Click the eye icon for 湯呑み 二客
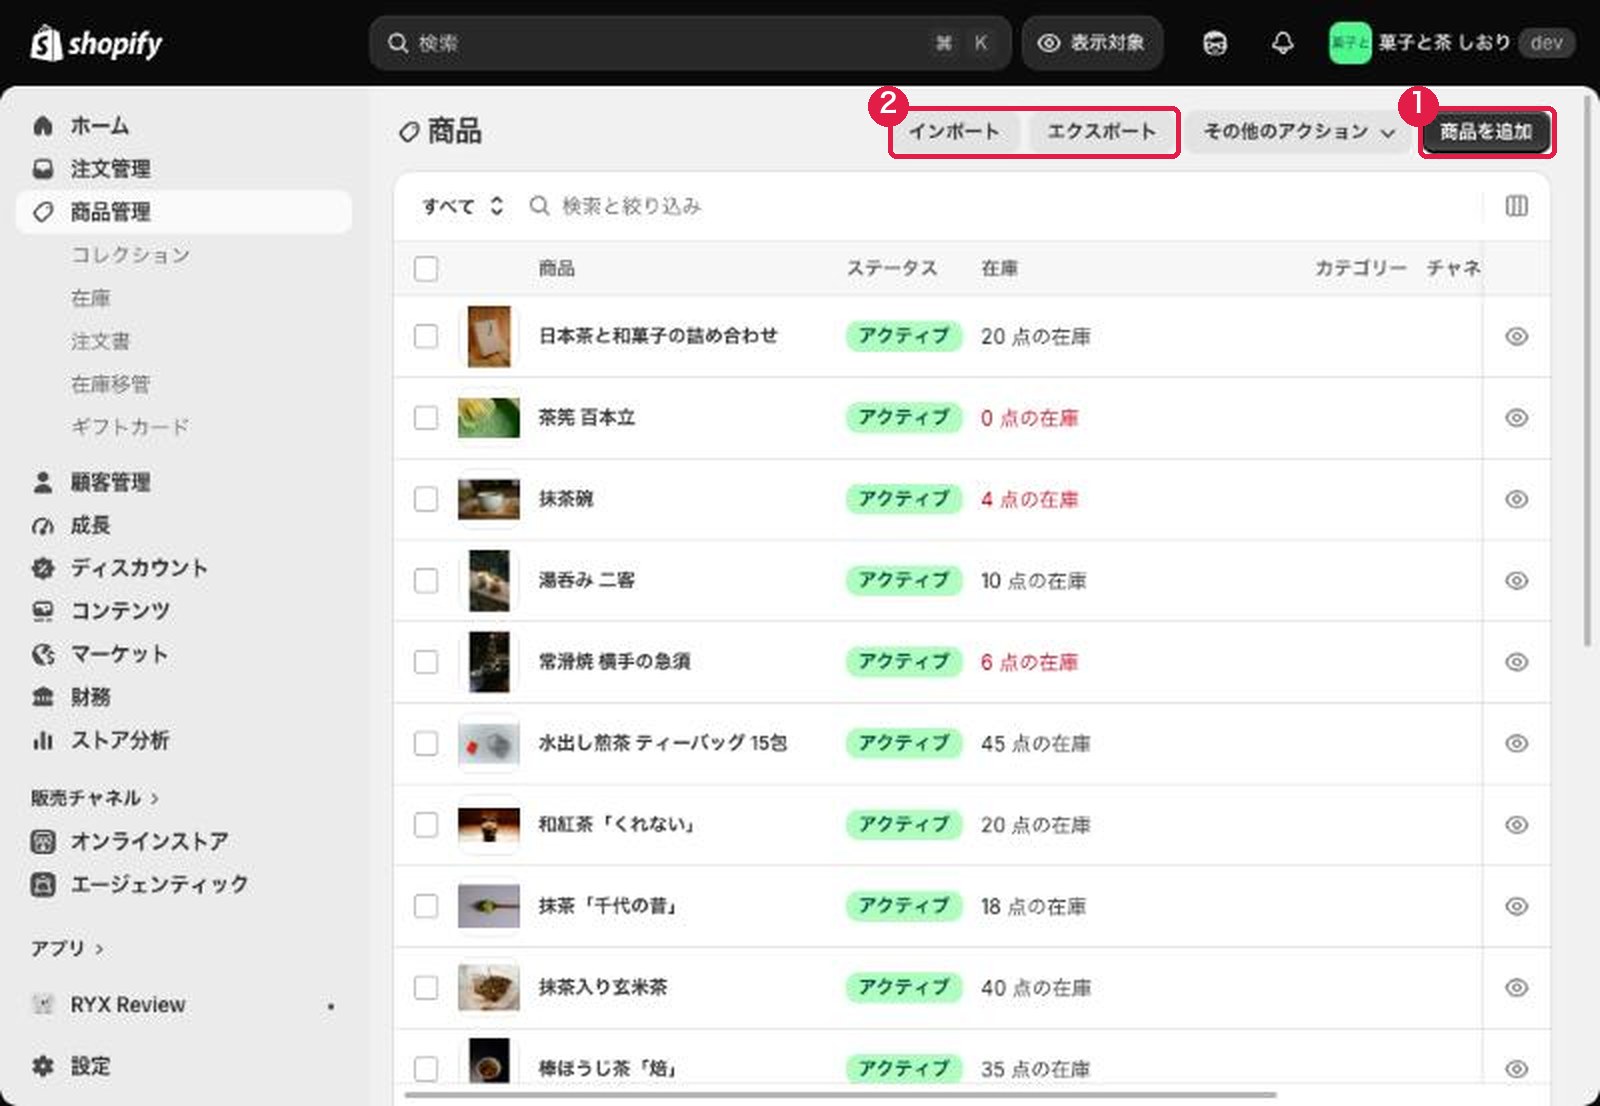 click(x=1516, y=580)
